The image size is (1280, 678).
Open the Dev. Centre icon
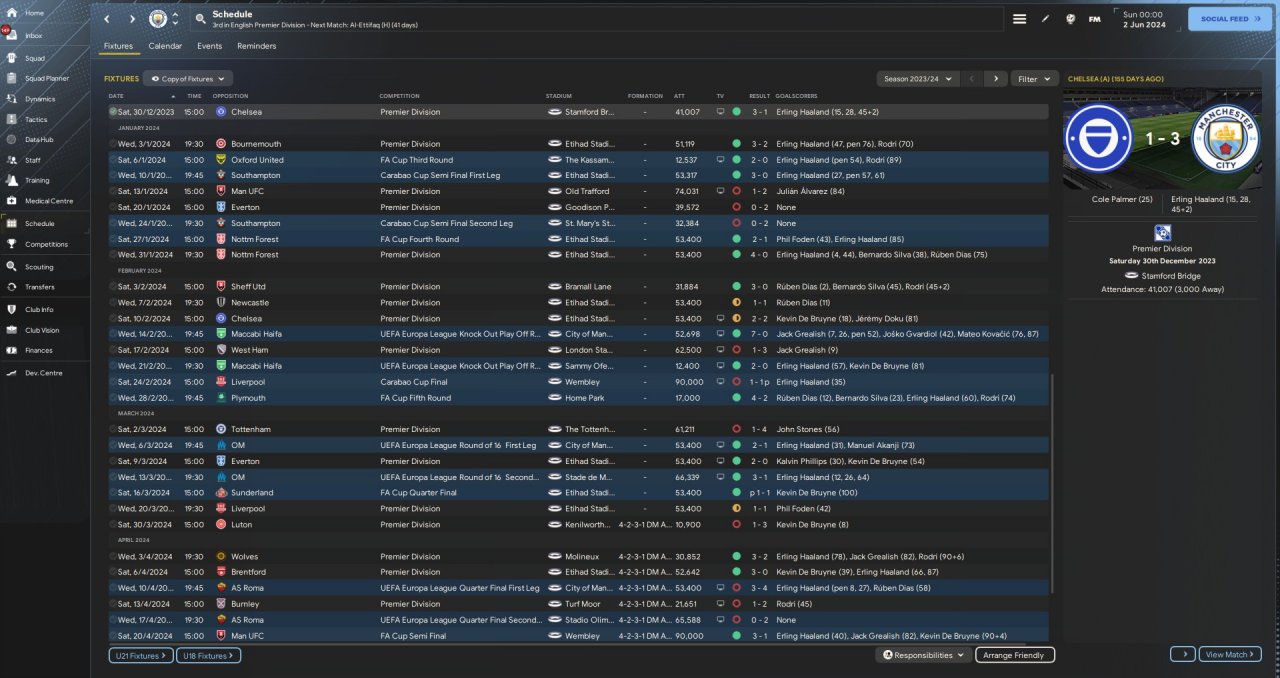pyautogui.click(x=11, y=373)
